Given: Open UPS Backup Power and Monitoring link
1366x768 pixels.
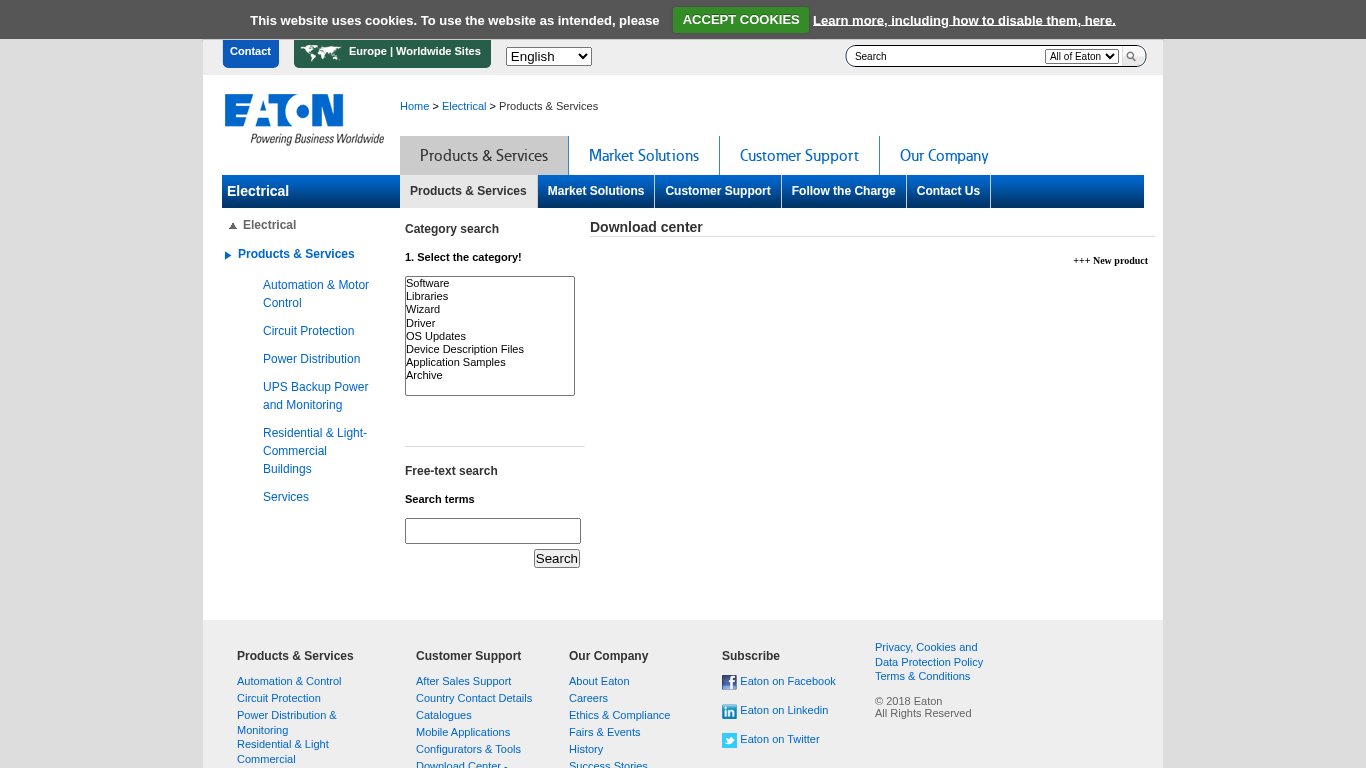Looking at the screenshot, I should 315,396.
